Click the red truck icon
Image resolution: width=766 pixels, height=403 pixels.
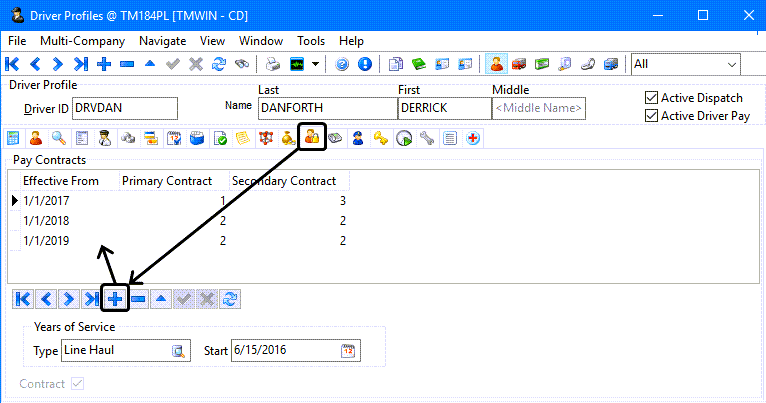pyautogui.click(x=519, y=64)
